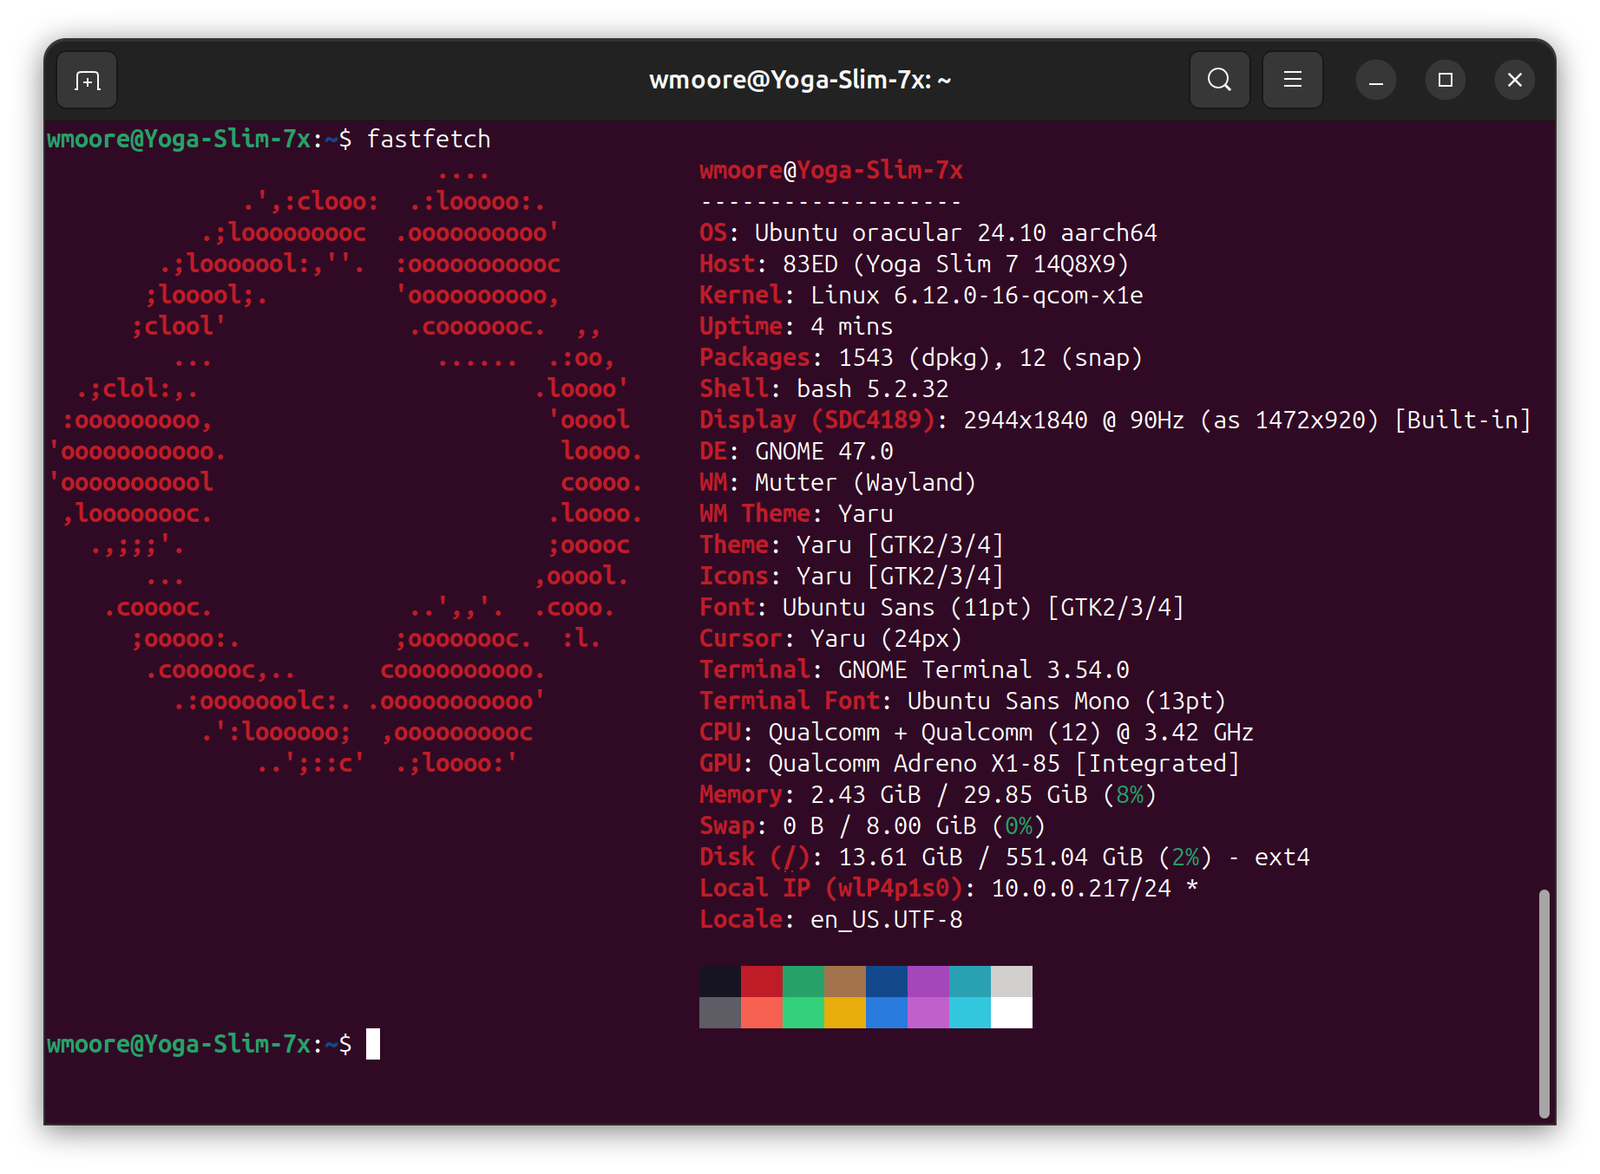The width and height of the screenshot is (1600, 1174).
Task: Click the dark blue swatch in the top row
Action: (x=887, y=981)
